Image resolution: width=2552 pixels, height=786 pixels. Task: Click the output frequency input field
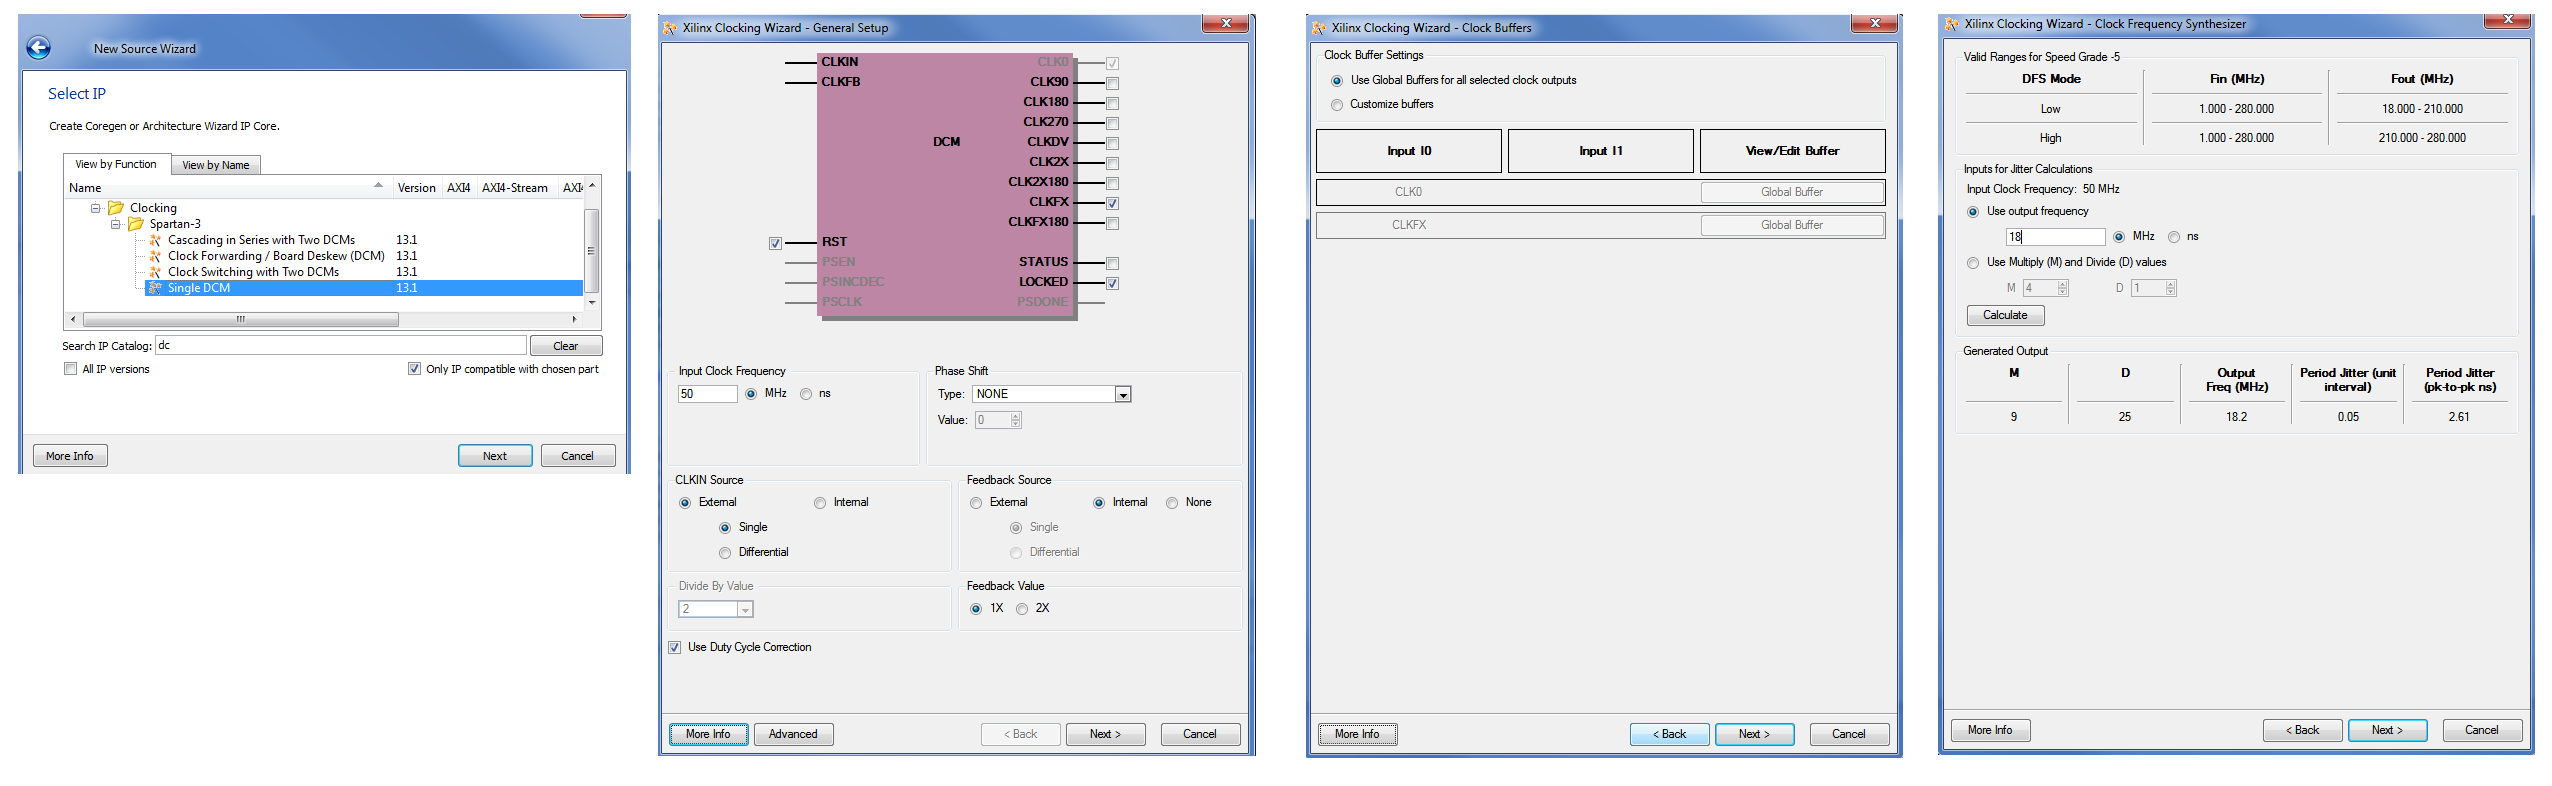2055,237
